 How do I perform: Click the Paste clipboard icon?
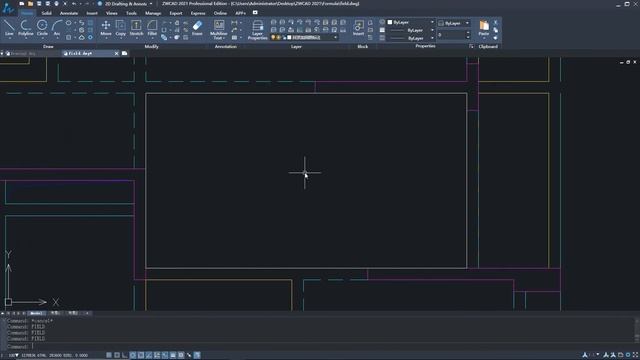(484, 26)
